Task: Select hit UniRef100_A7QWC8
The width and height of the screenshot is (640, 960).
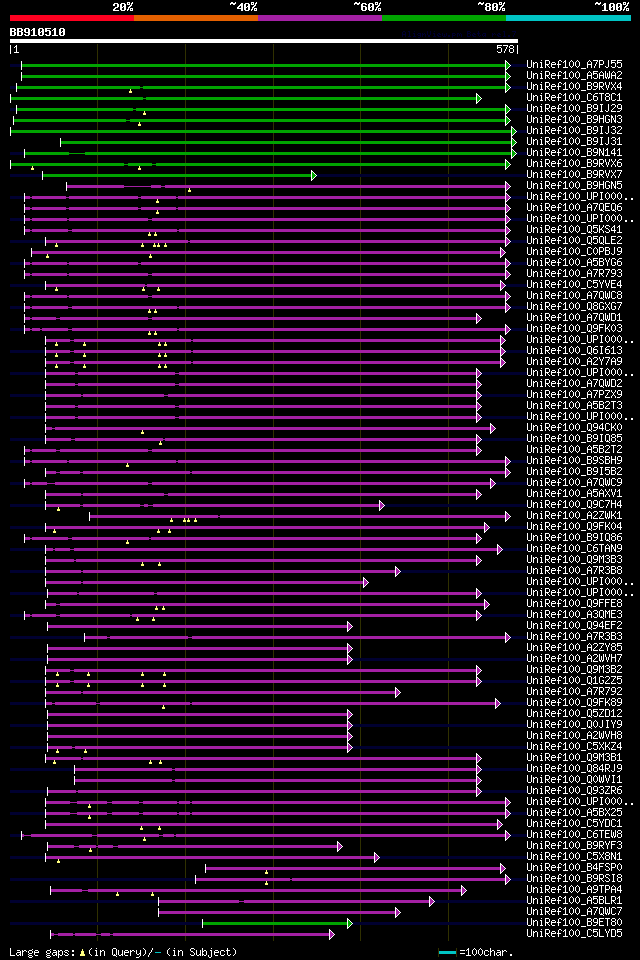Action: 574,296
